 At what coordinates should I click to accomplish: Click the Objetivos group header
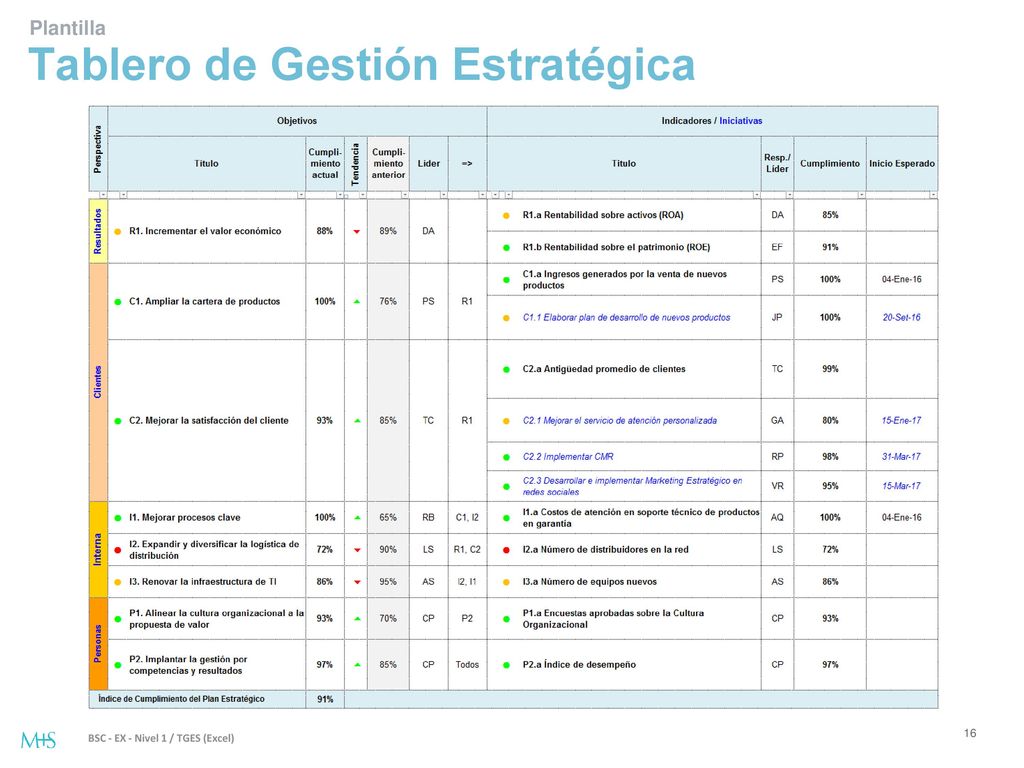point(297,121)
